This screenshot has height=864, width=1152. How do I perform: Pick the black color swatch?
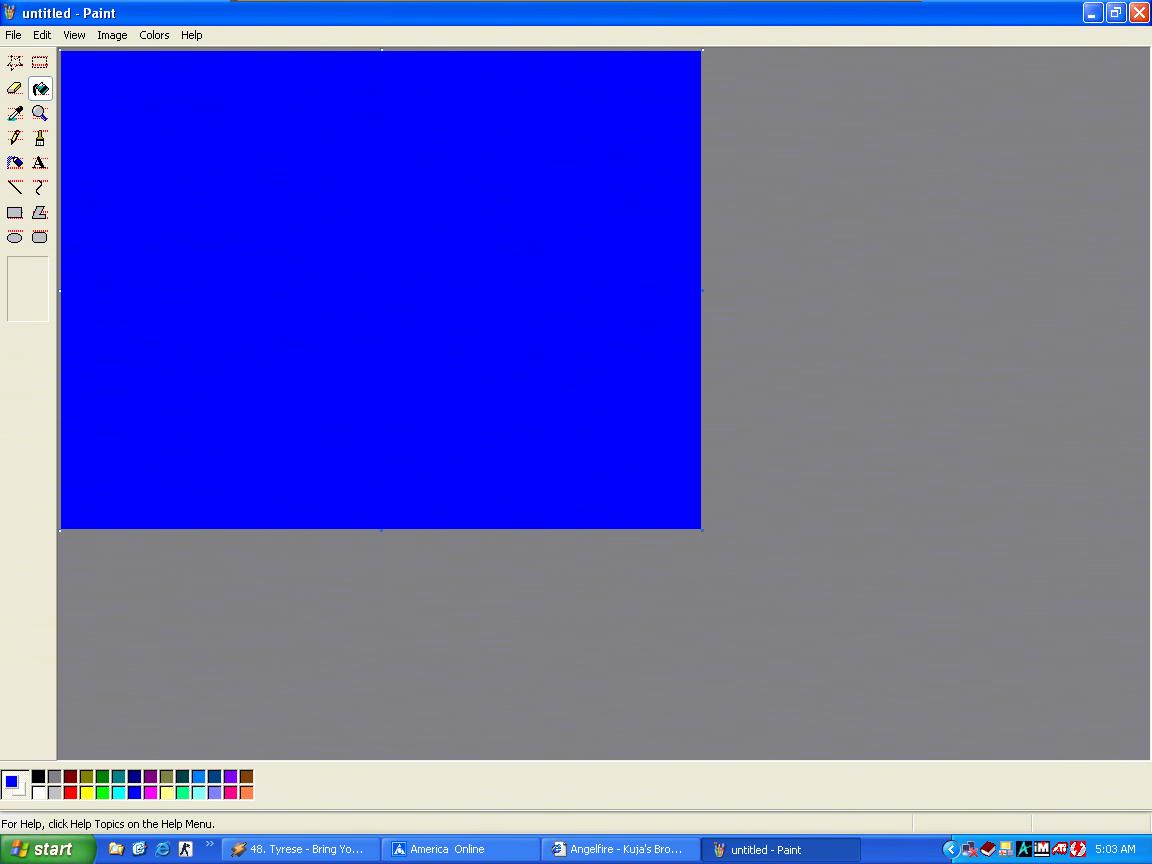click(38, 777)
